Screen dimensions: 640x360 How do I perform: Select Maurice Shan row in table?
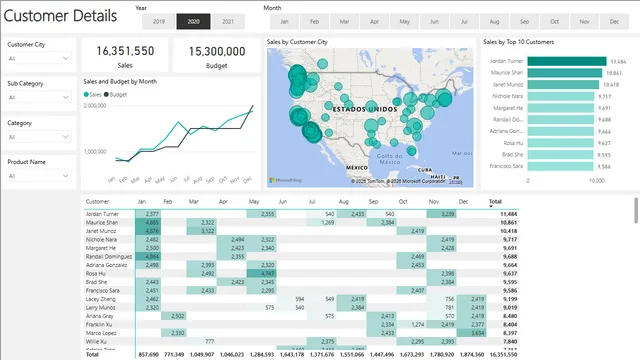pyautogui.click(x=302, y=222)
